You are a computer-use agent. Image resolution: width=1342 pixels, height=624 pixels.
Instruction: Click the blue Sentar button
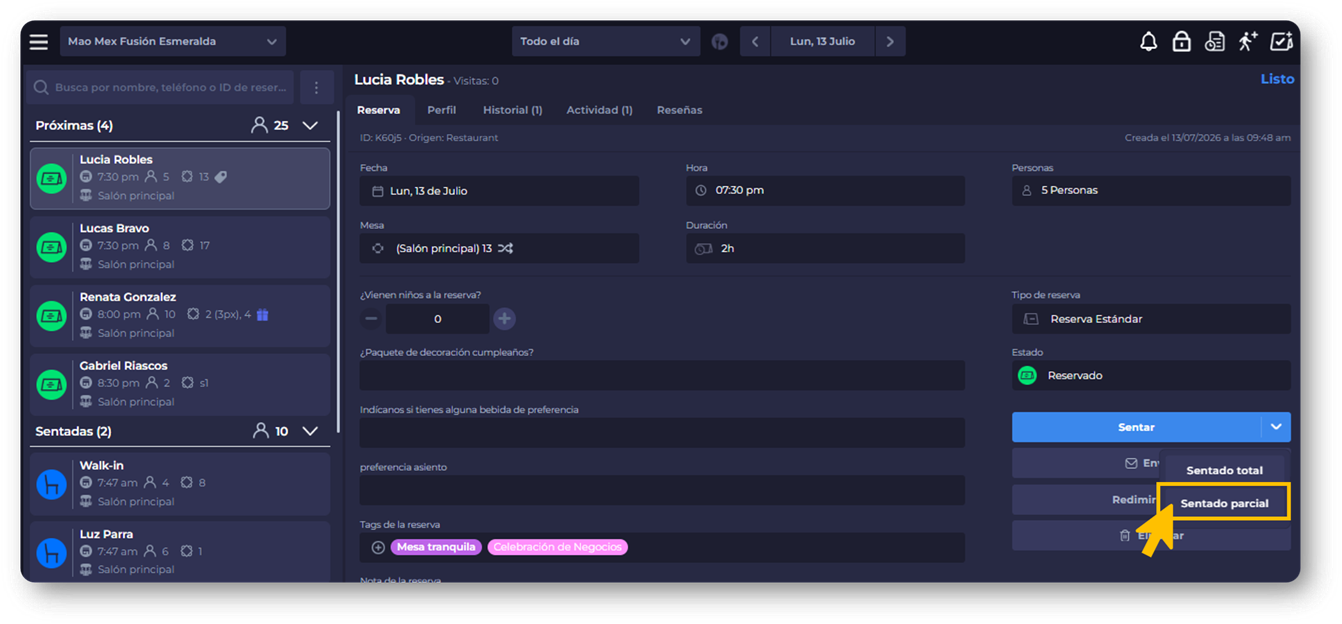(1136, 427)
